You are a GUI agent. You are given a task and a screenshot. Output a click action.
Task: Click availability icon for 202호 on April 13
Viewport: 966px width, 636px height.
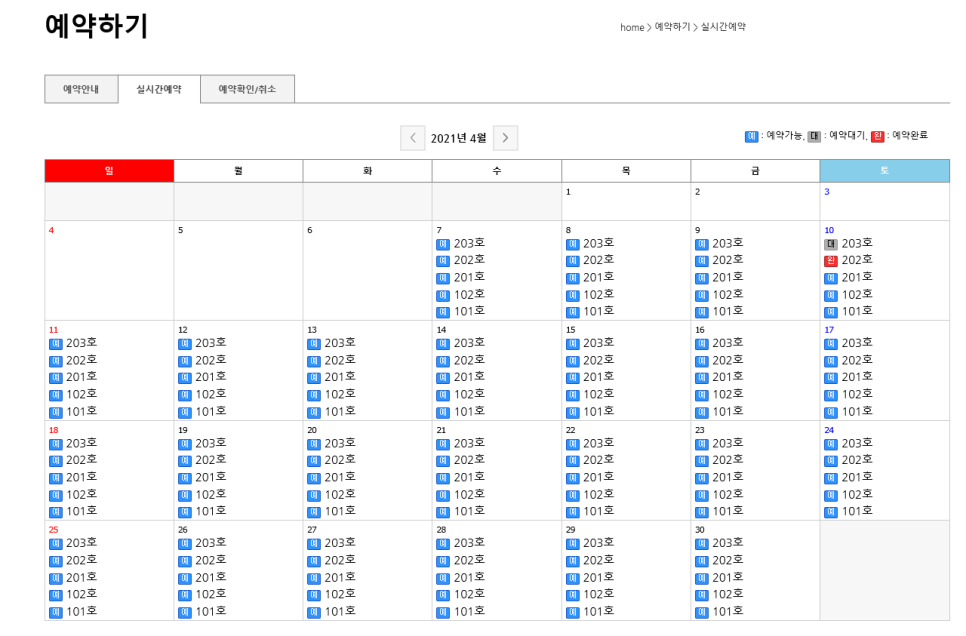pos(314,361)
